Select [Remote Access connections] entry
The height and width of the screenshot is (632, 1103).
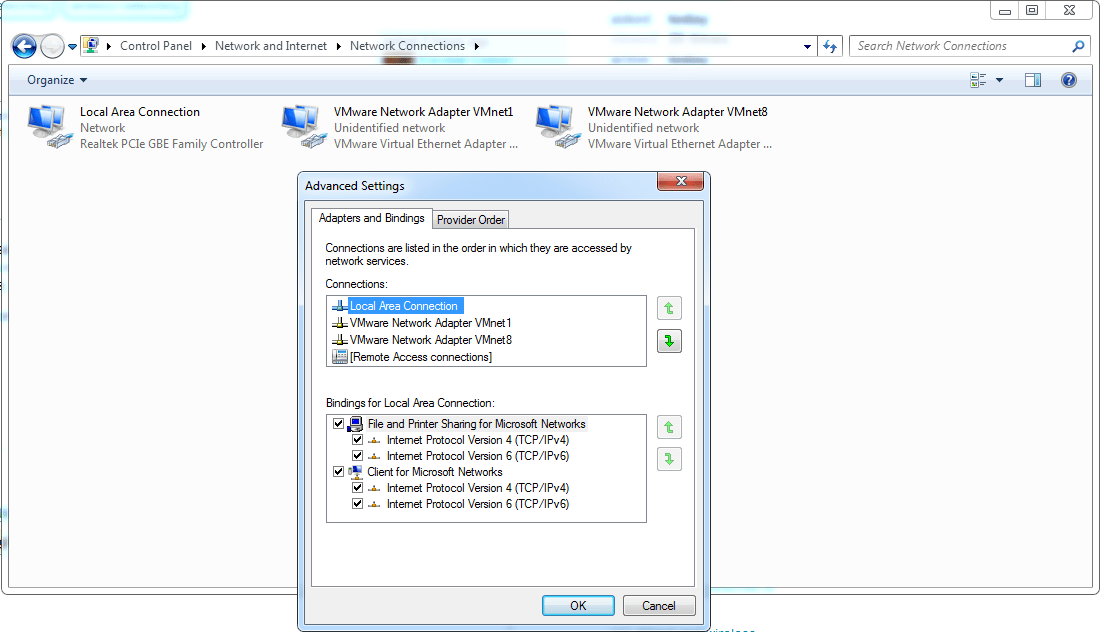pyautogui.click(x=421, y=357)
